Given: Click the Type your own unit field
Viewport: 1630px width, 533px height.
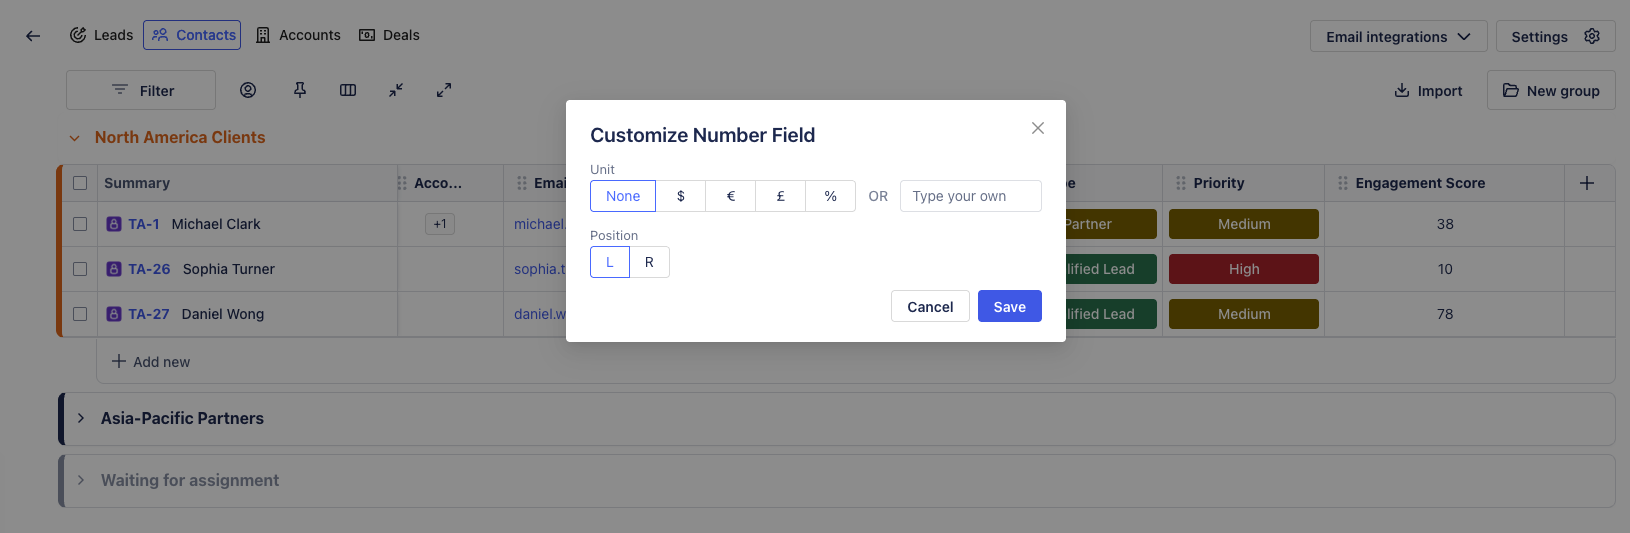Looking at the screenshot, I should click(970, 196).
